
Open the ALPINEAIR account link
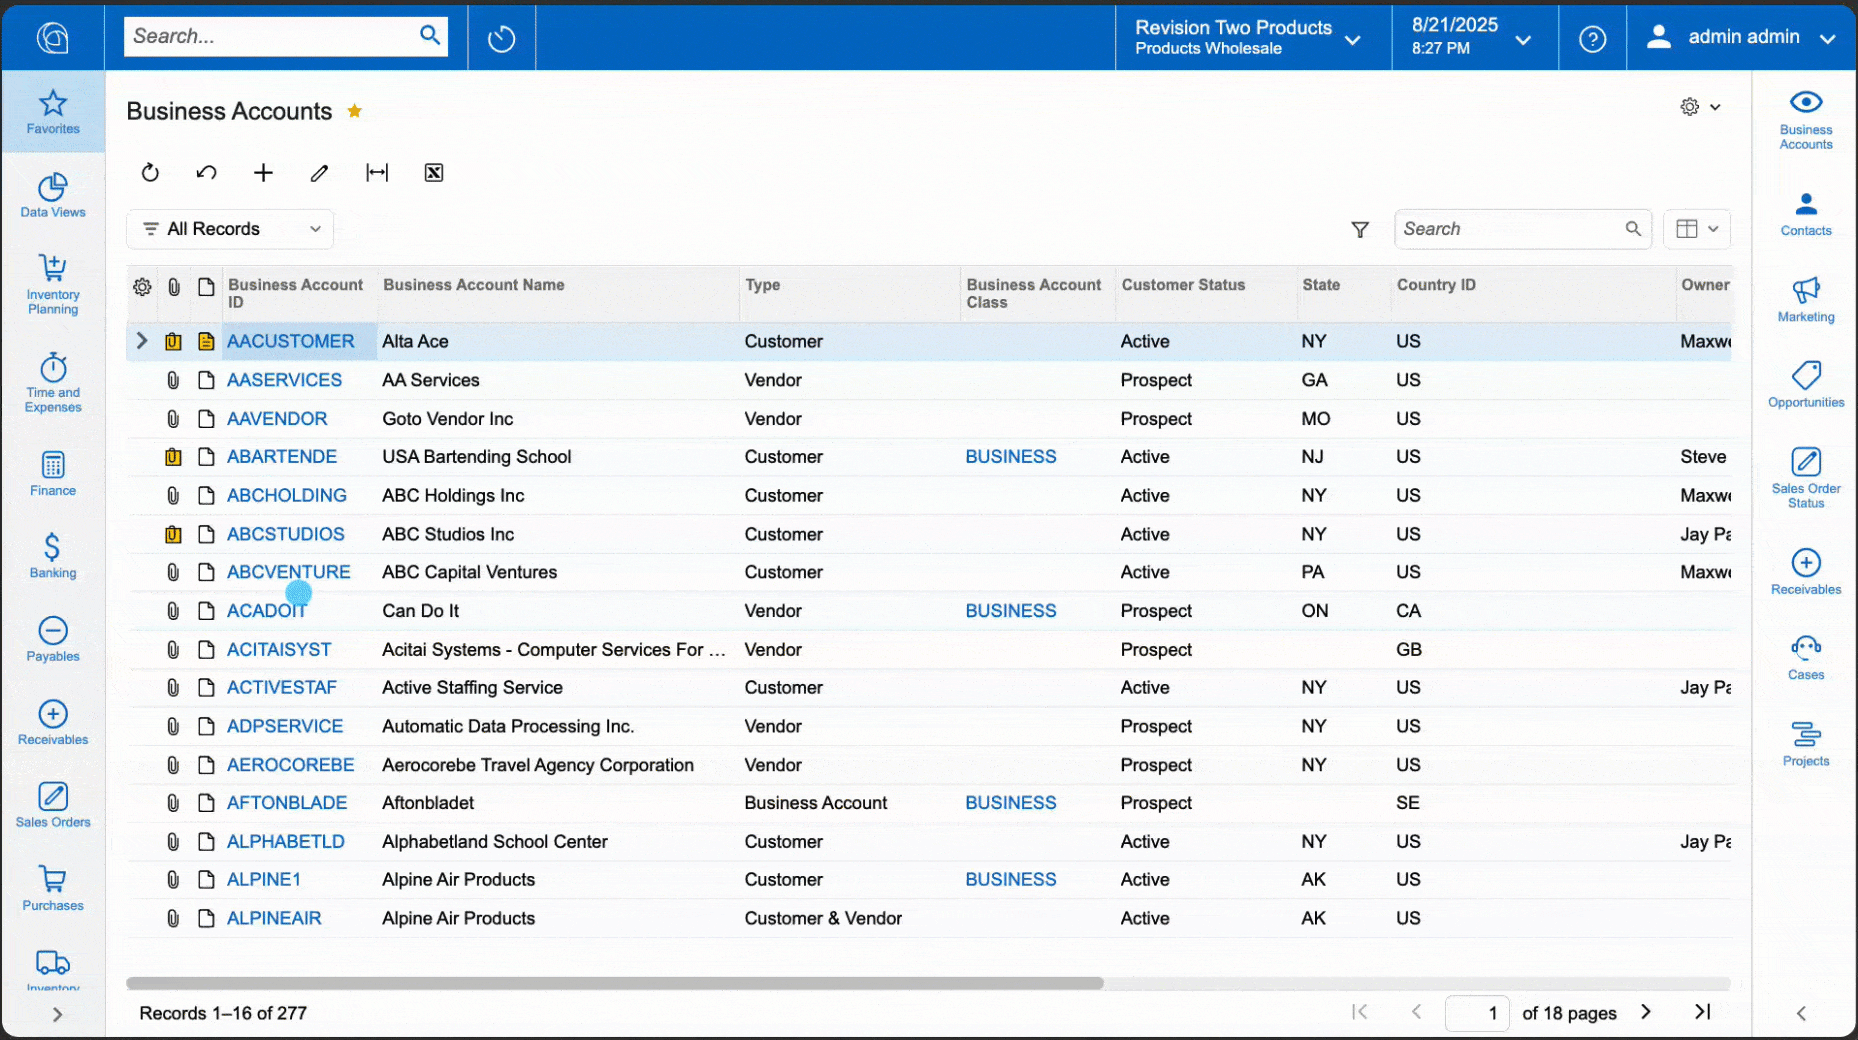(x=274, y=918)
